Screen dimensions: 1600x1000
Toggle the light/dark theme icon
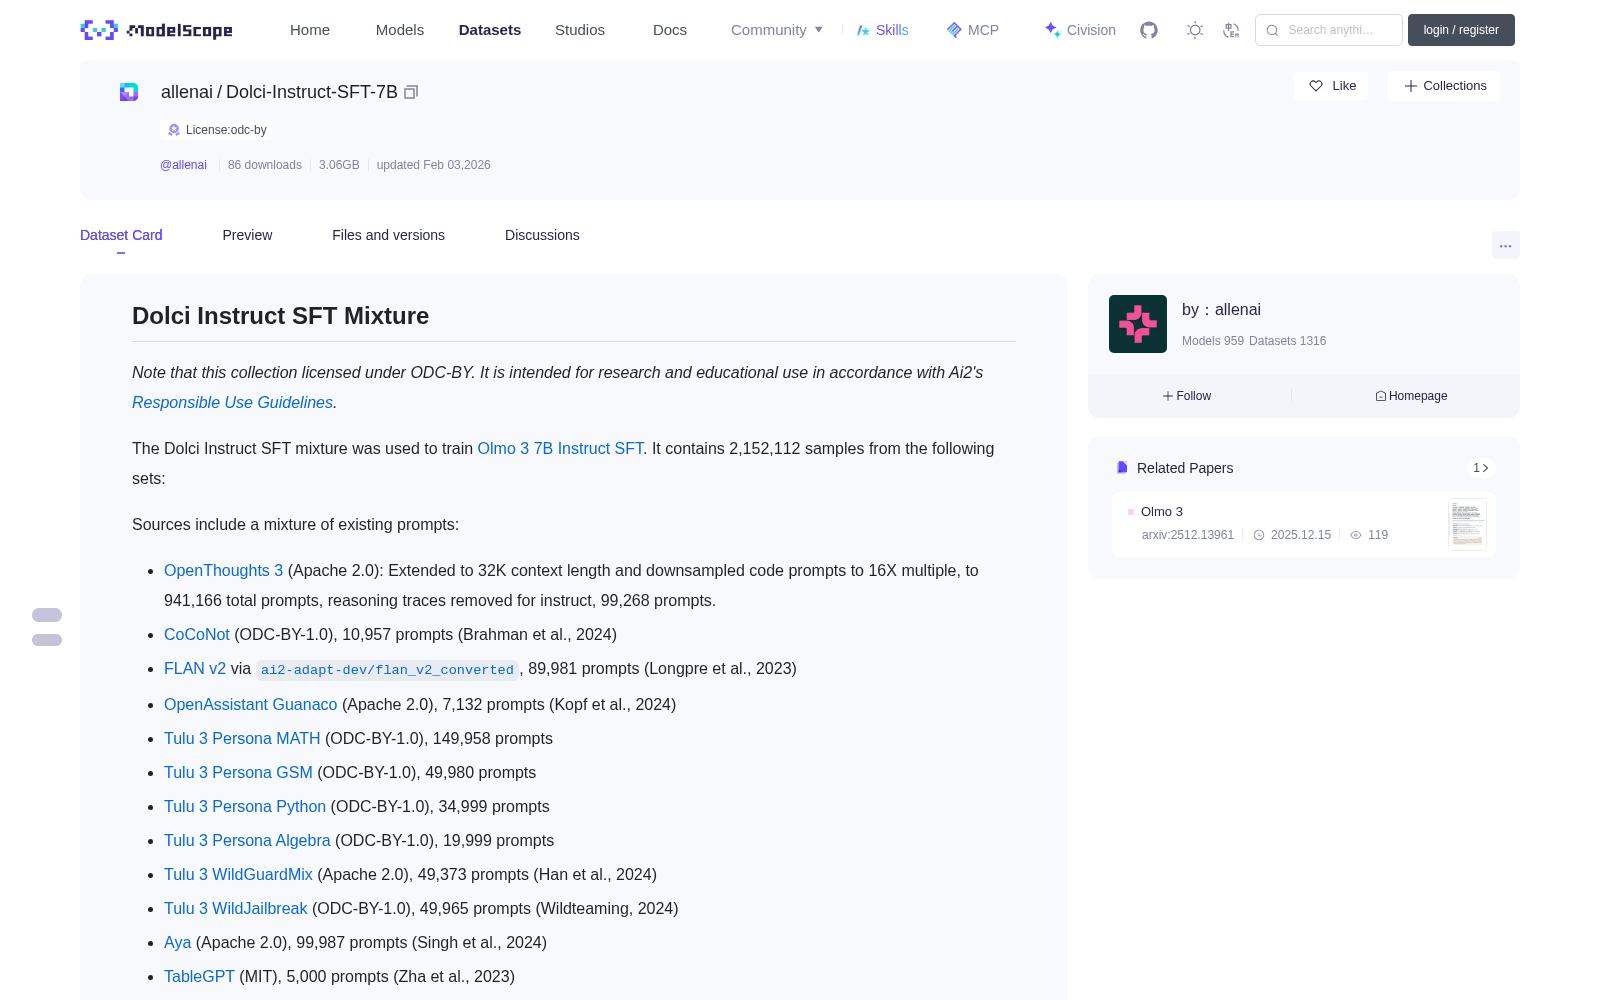(x=1195, y=30)
